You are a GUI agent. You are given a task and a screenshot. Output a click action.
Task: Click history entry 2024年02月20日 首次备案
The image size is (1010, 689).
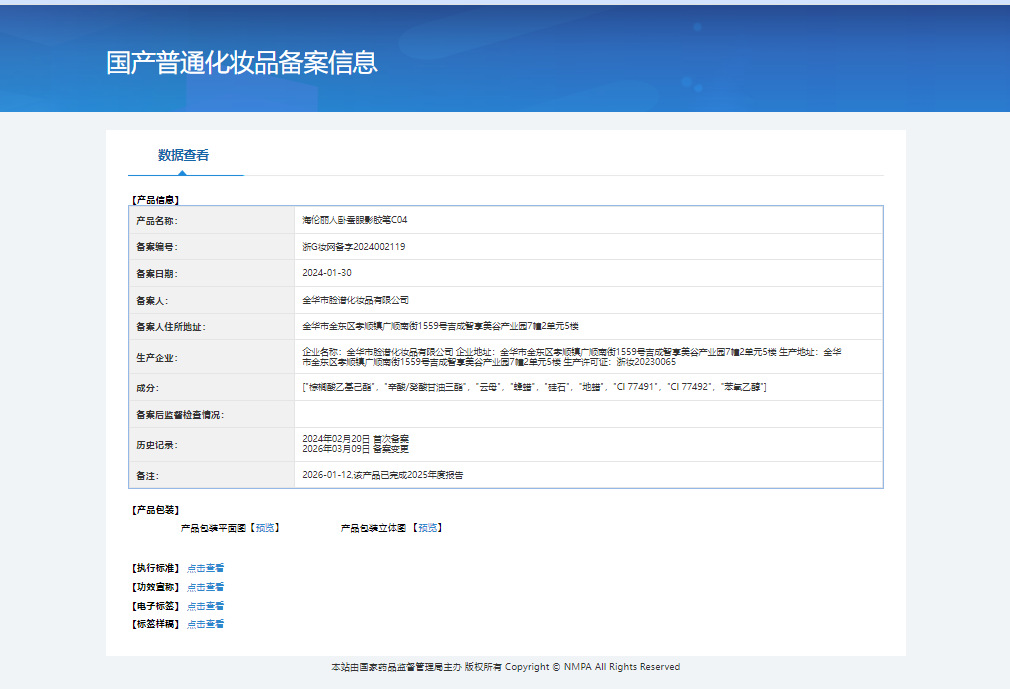click(x=356, y=439)
